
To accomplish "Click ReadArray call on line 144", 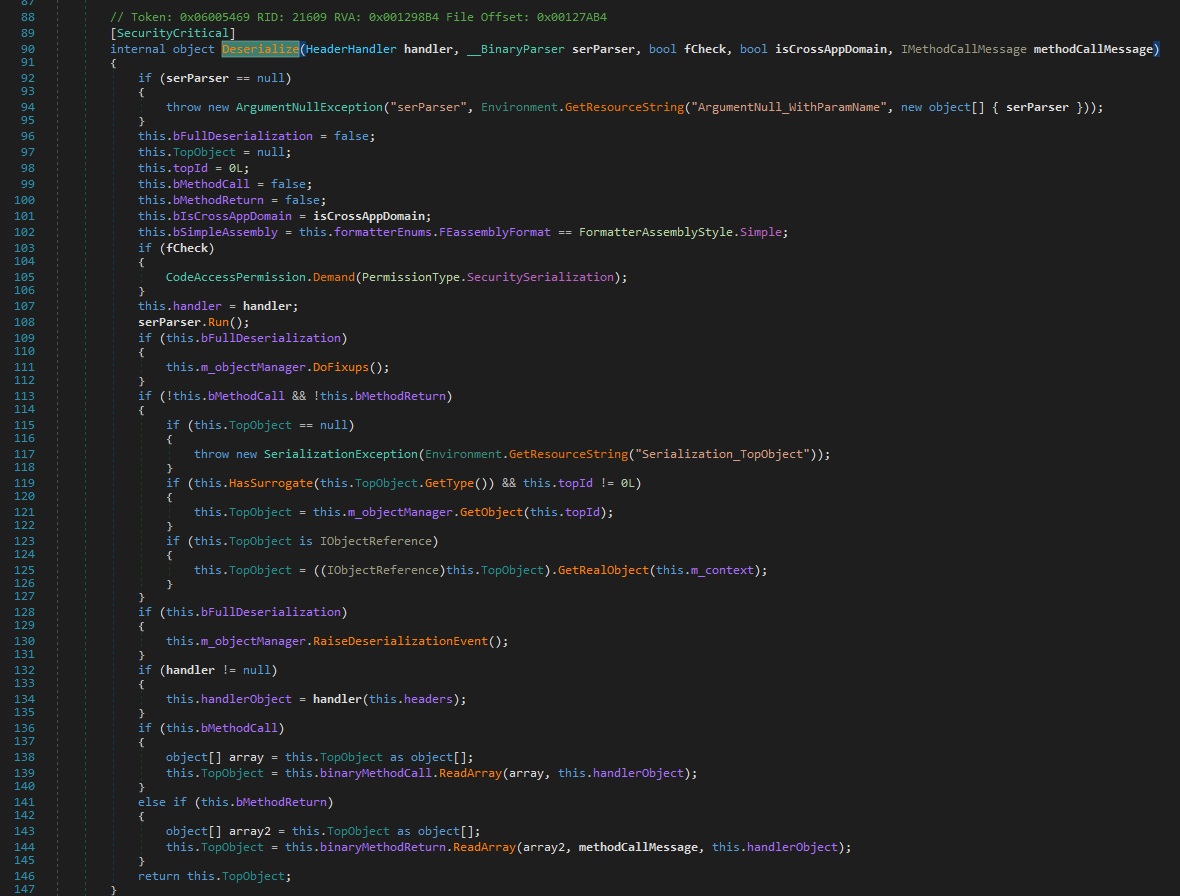I will click(x=484, y=847).
